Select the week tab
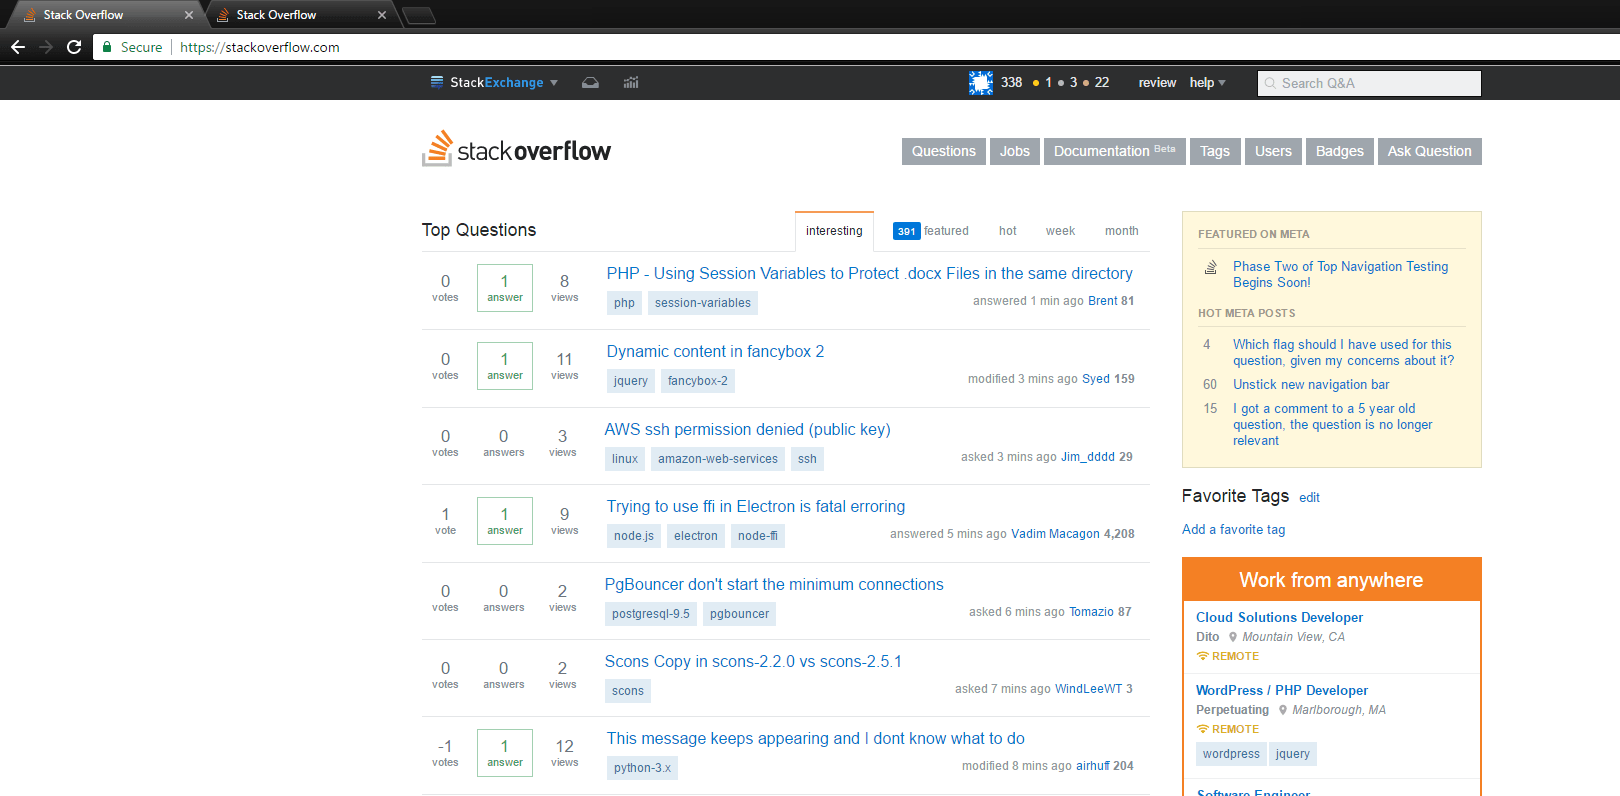The height and width of the screenshot is (796, 1620). point(1061,231)
